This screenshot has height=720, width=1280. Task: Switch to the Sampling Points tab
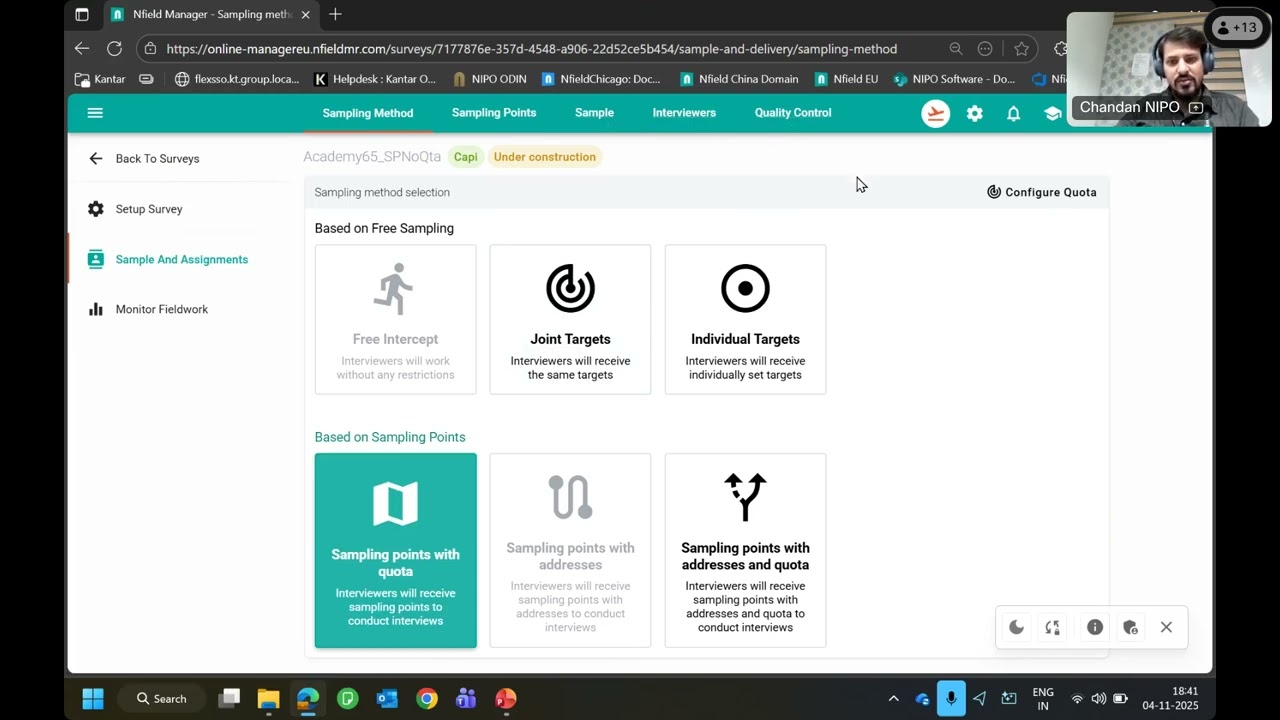tap(494, 113)
